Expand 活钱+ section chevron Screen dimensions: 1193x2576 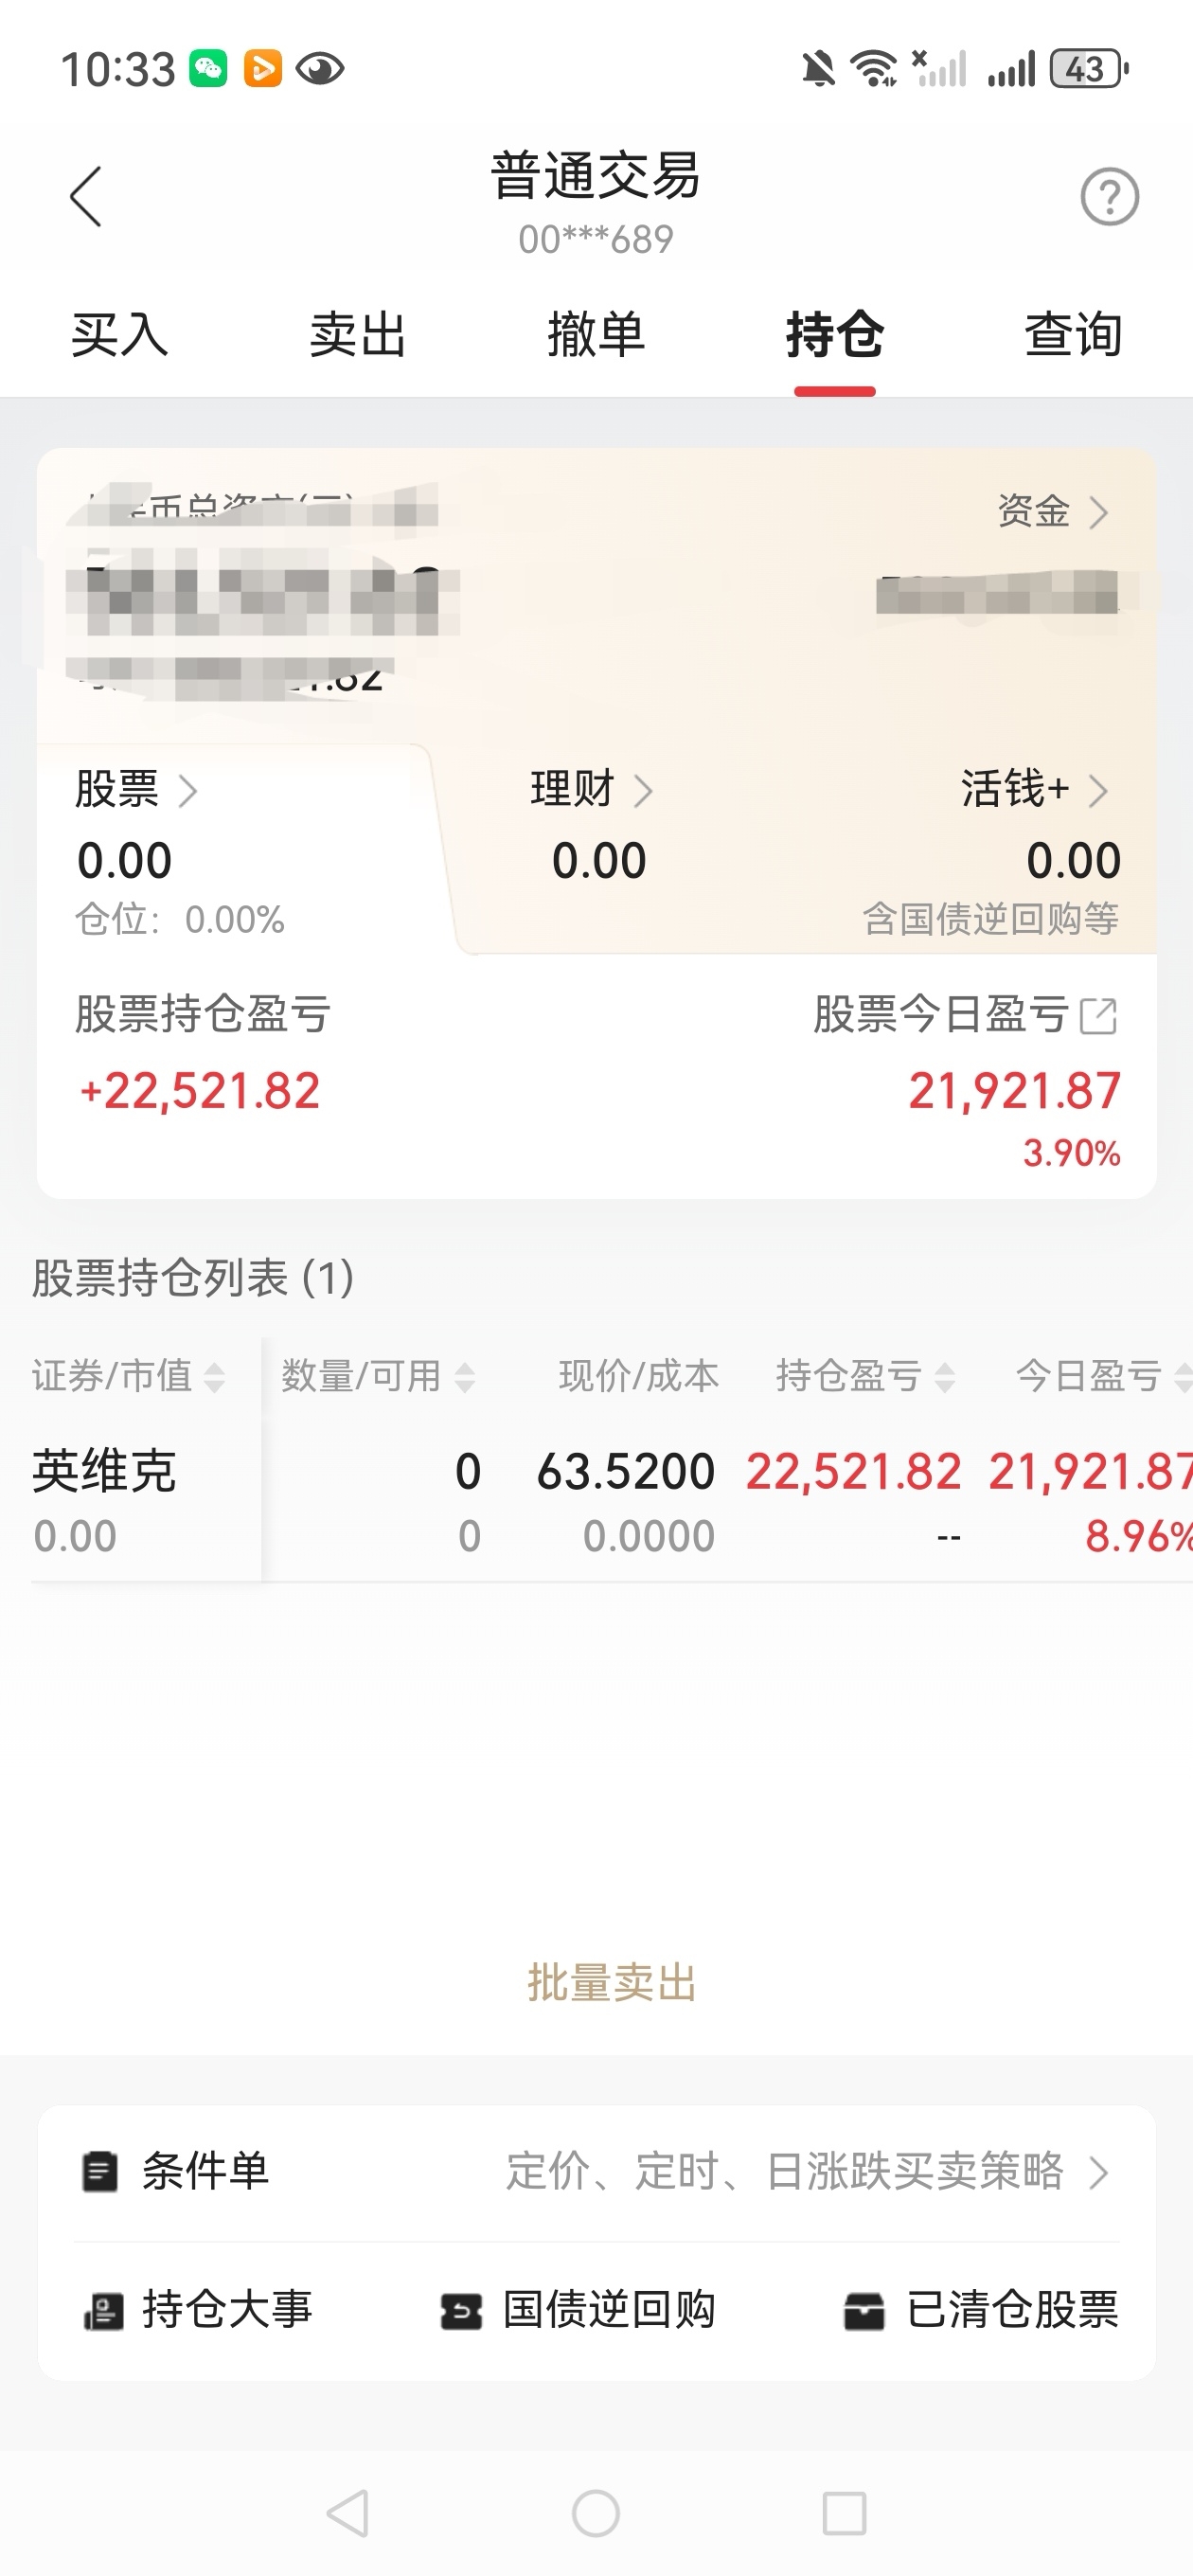(1098, 791)
